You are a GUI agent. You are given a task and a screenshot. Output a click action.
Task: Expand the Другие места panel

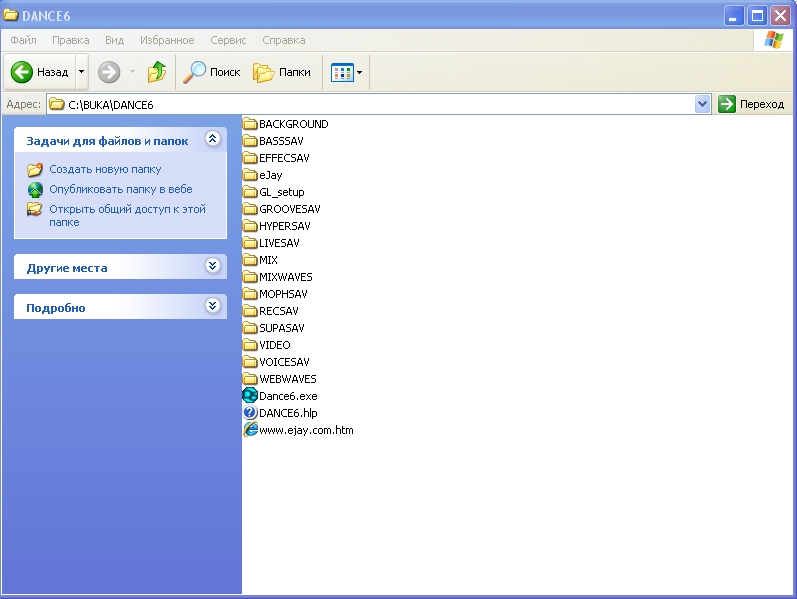point(212,265)
